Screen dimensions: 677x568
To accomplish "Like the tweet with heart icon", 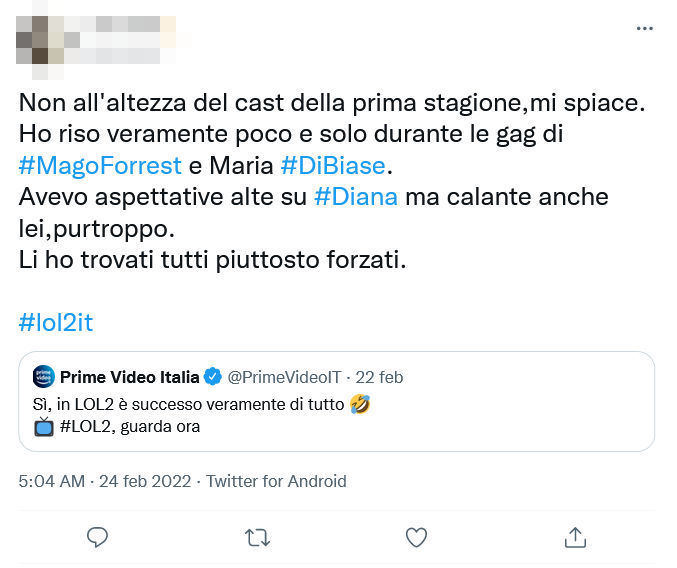I will click(416, 537).
